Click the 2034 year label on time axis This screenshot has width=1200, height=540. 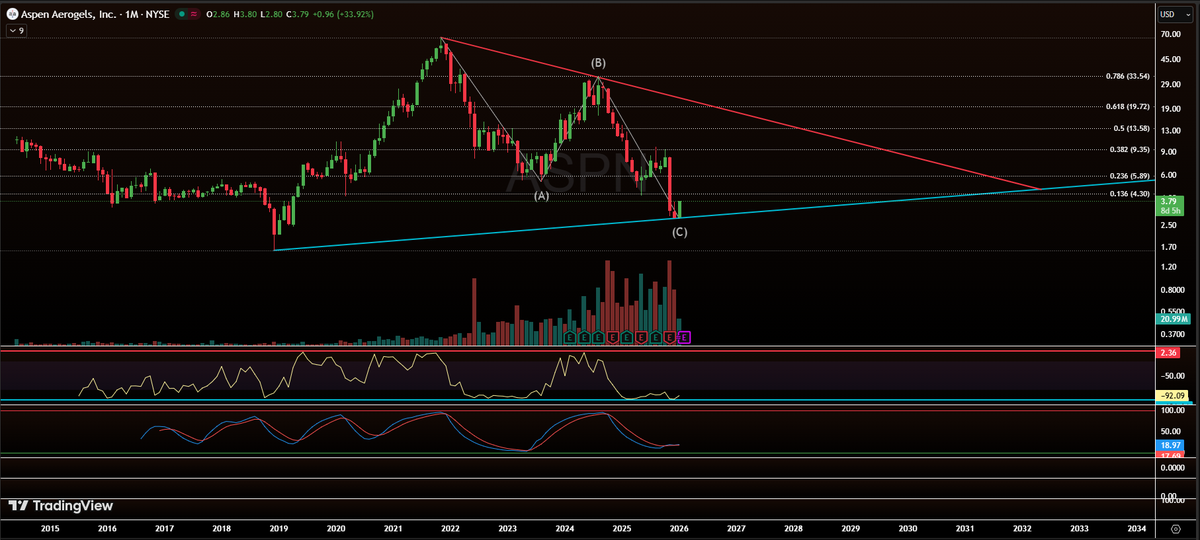click(1137, 527)
